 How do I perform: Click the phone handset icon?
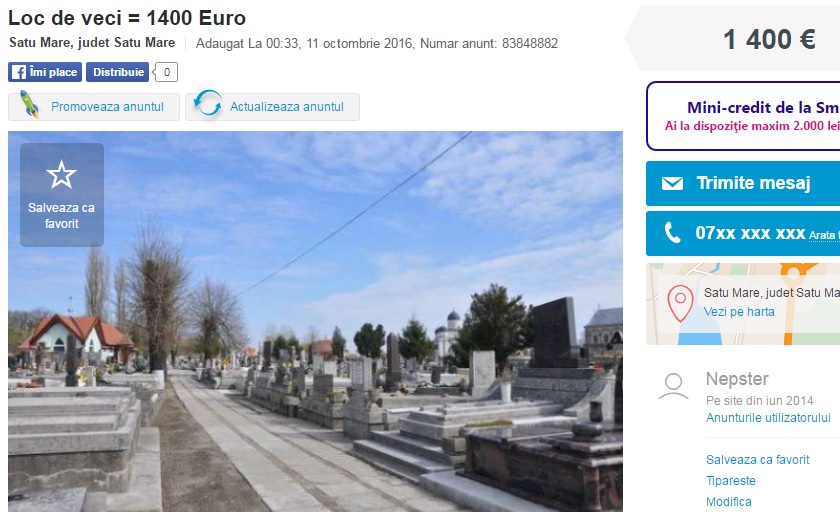click(672, 233)
